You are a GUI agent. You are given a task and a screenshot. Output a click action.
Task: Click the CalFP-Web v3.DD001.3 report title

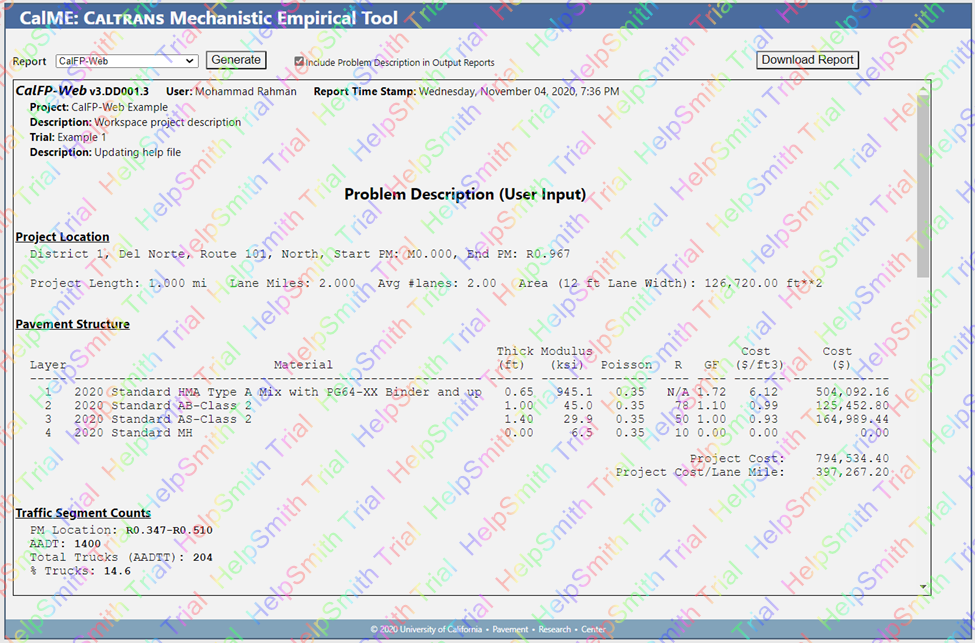pyautogui.click(x=82, y=91)
